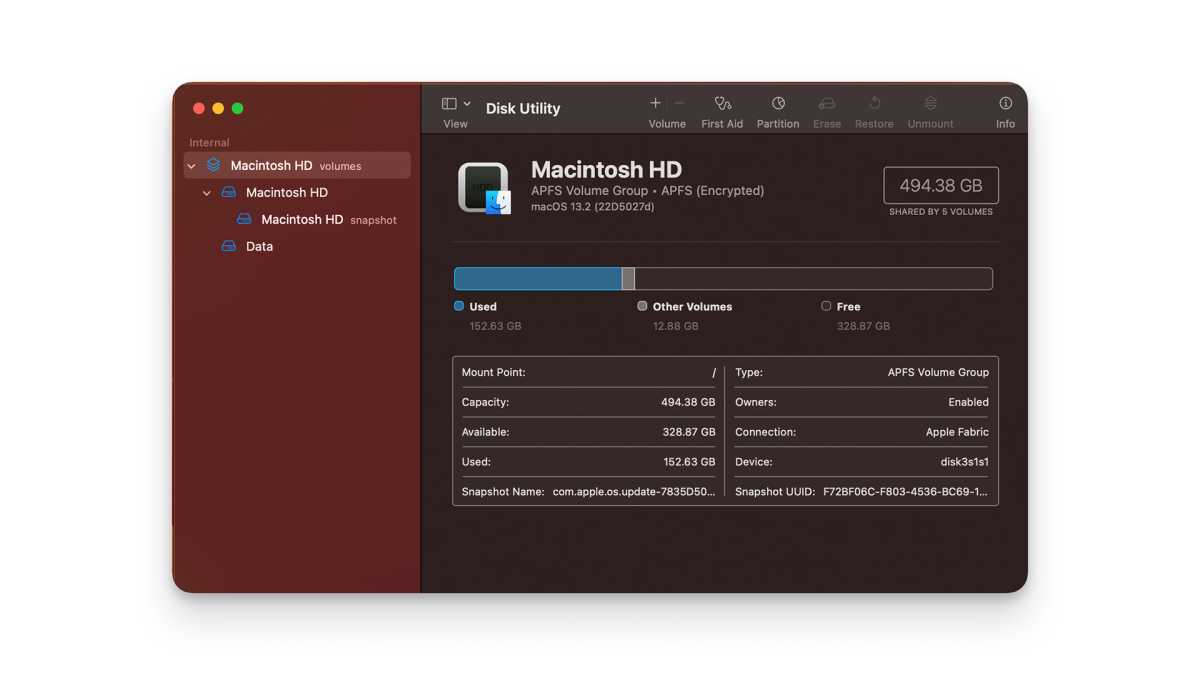Click the 12.88 GB Other Volumes value
1200x675 pixels.
click(675, 326)
